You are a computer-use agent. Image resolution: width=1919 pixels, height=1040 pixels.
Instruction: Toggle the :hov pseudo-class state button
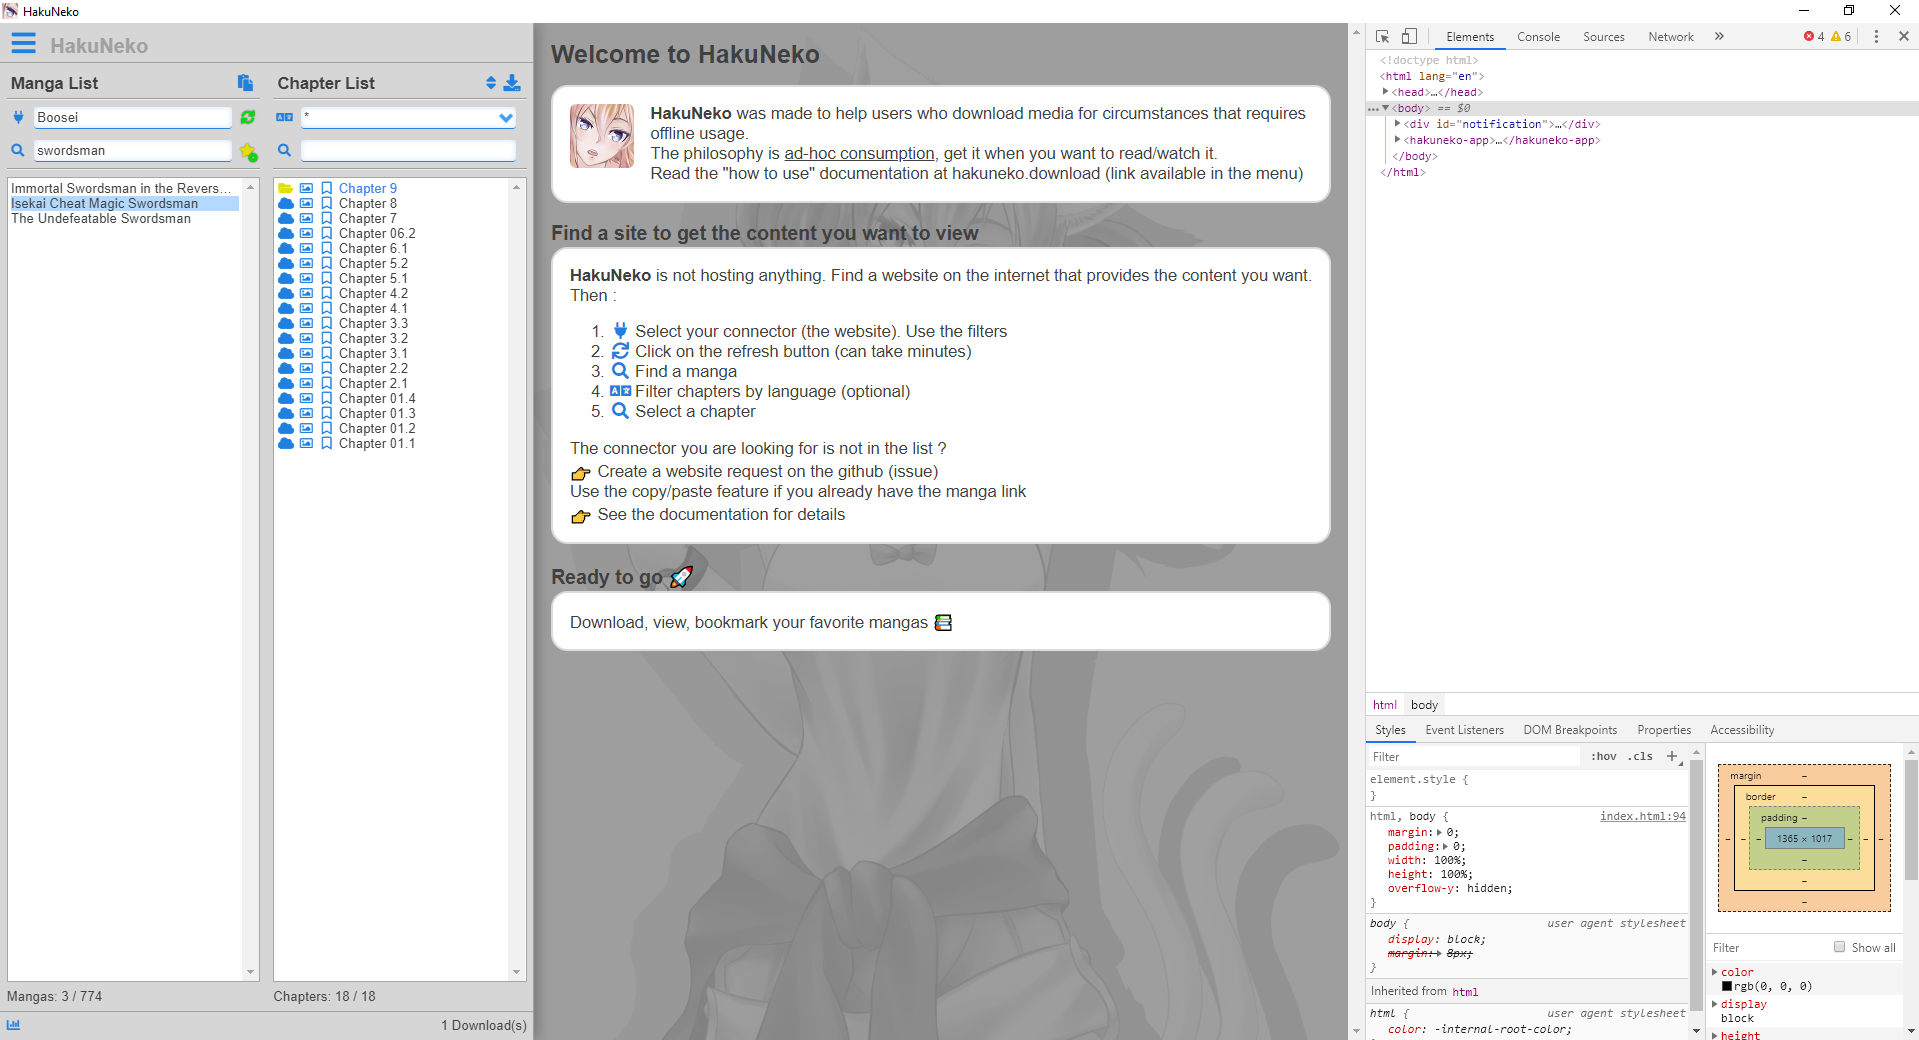coord(1604,757)
